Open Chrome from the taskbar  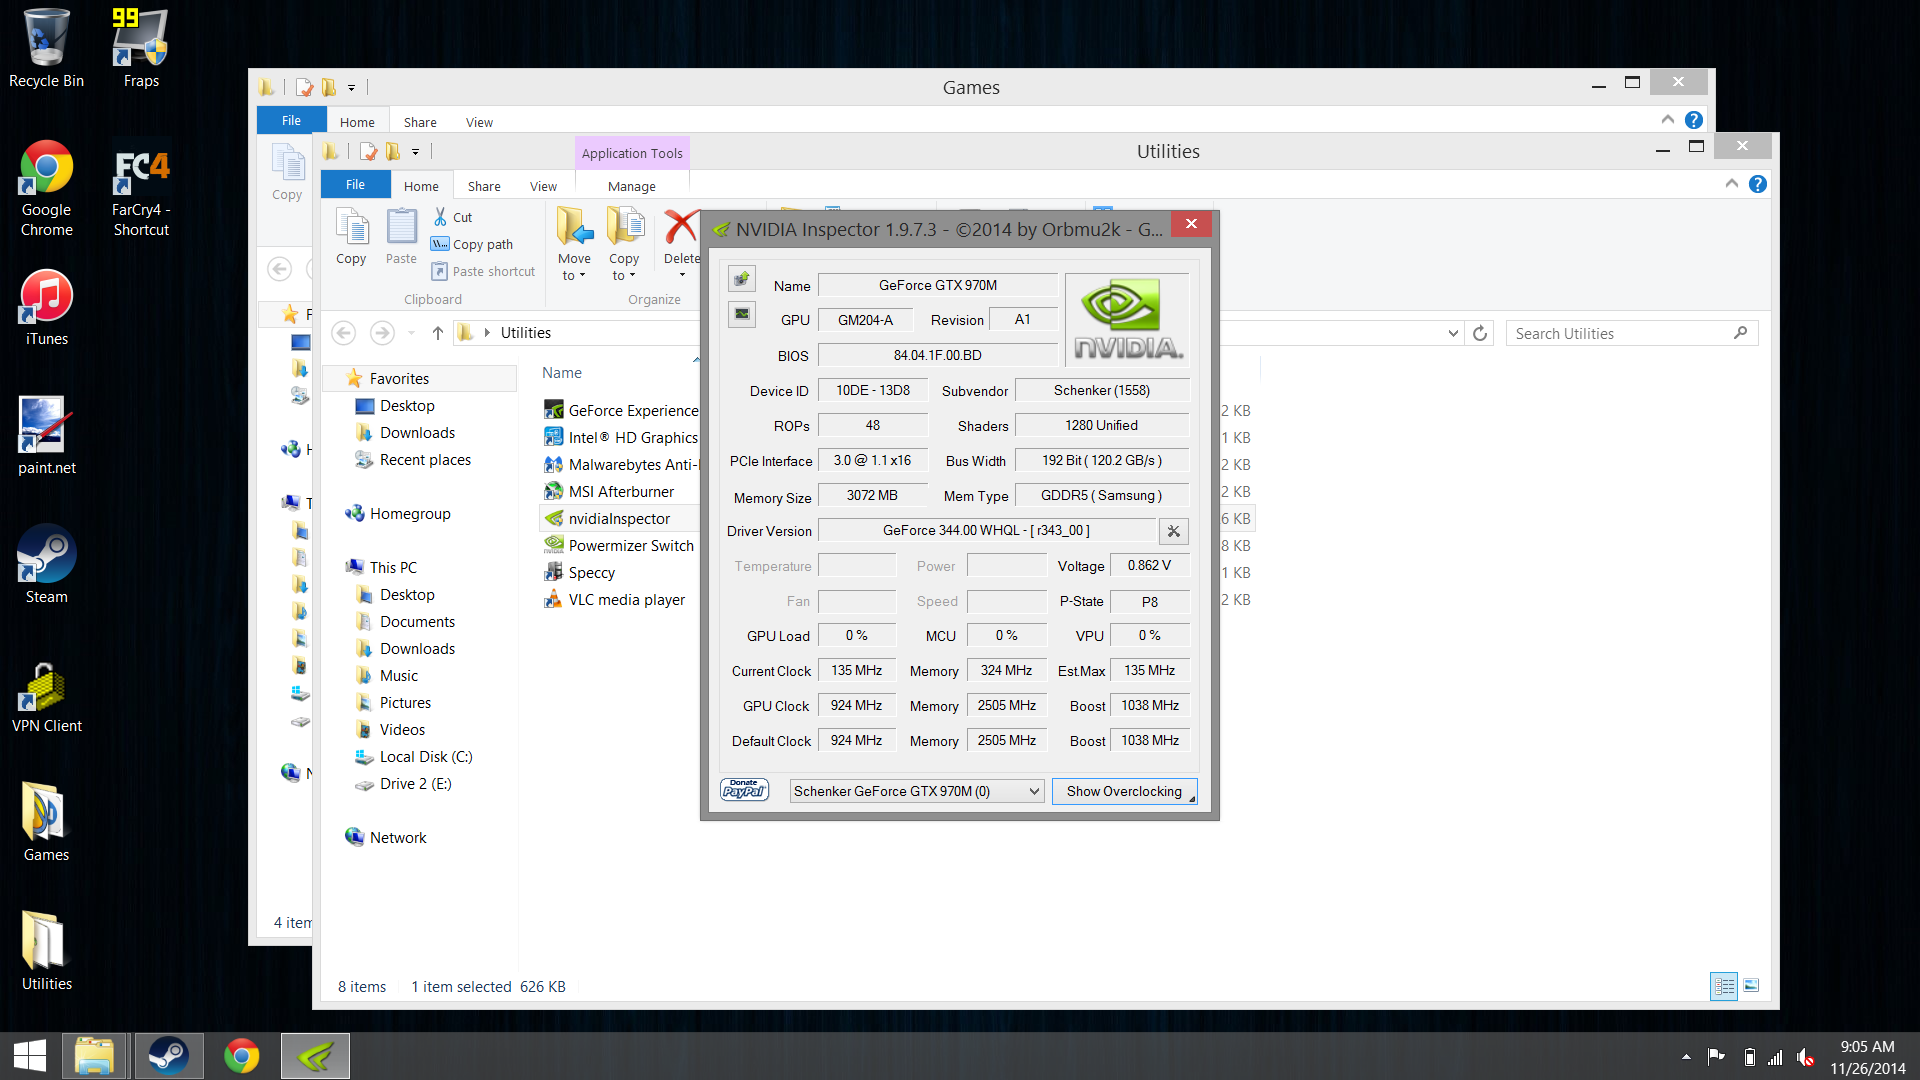point(241,1056)
